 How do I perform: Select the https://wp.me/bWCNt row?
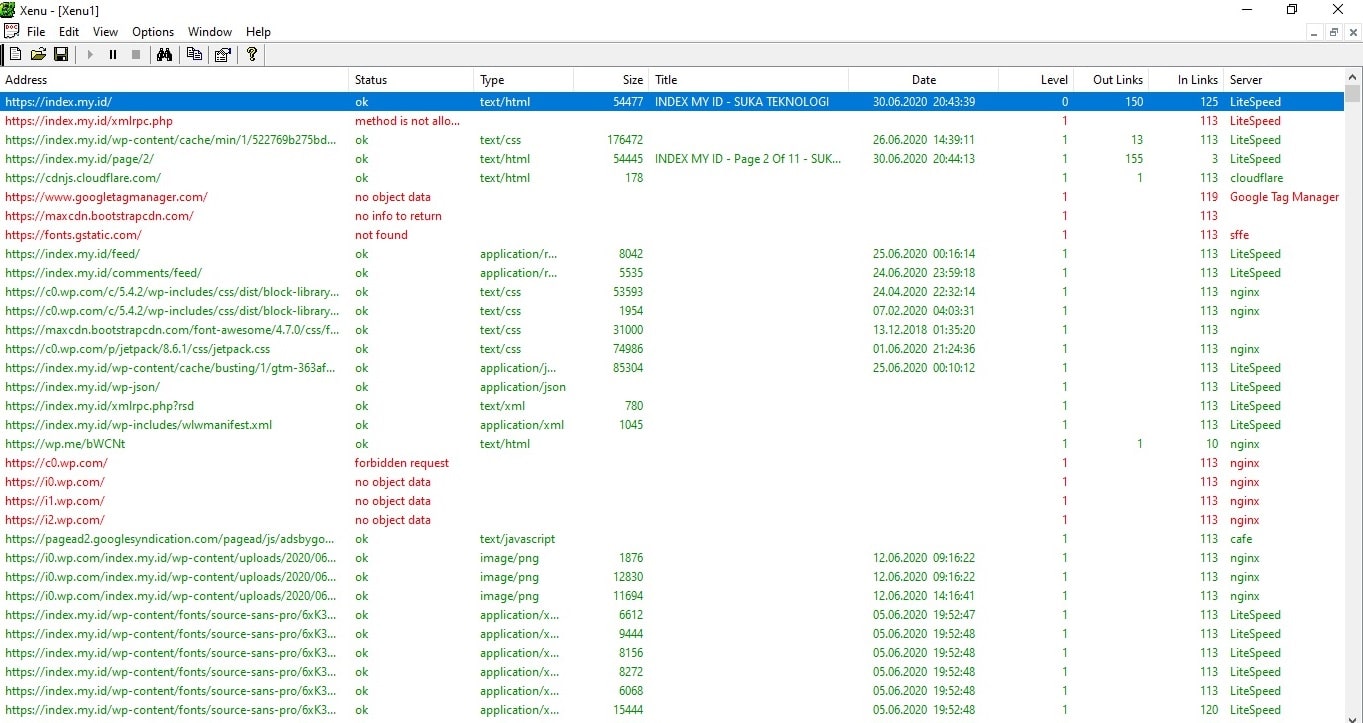672,443
